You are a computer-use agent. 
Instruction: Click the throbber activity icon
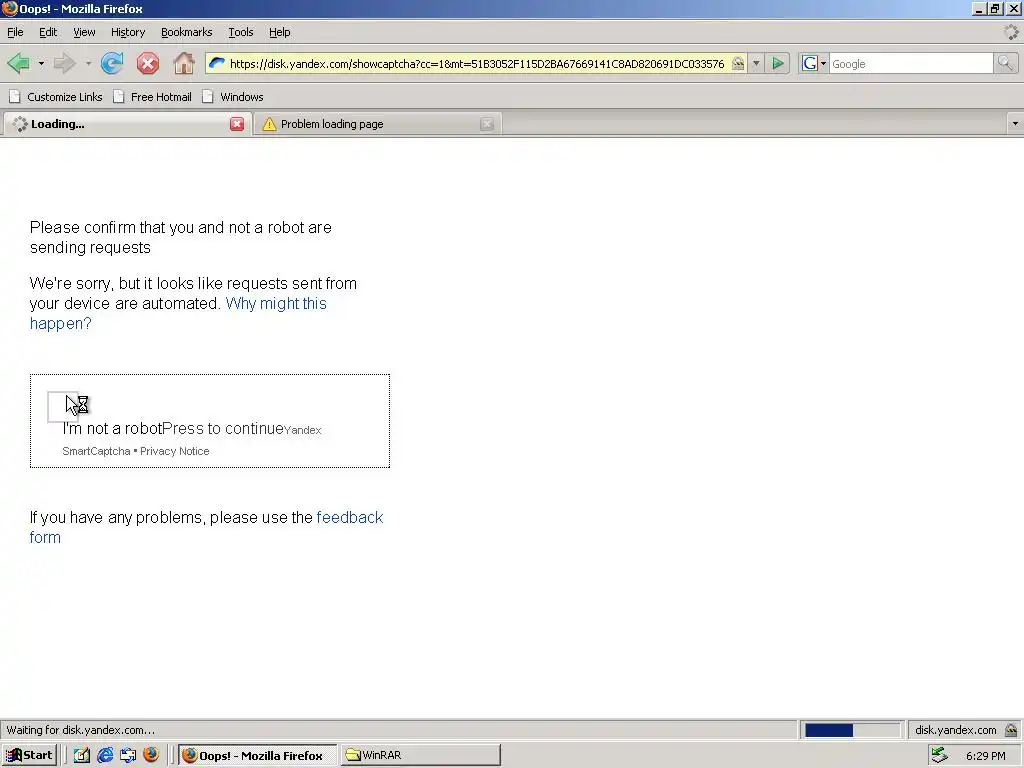click(x=1011, y=32)
